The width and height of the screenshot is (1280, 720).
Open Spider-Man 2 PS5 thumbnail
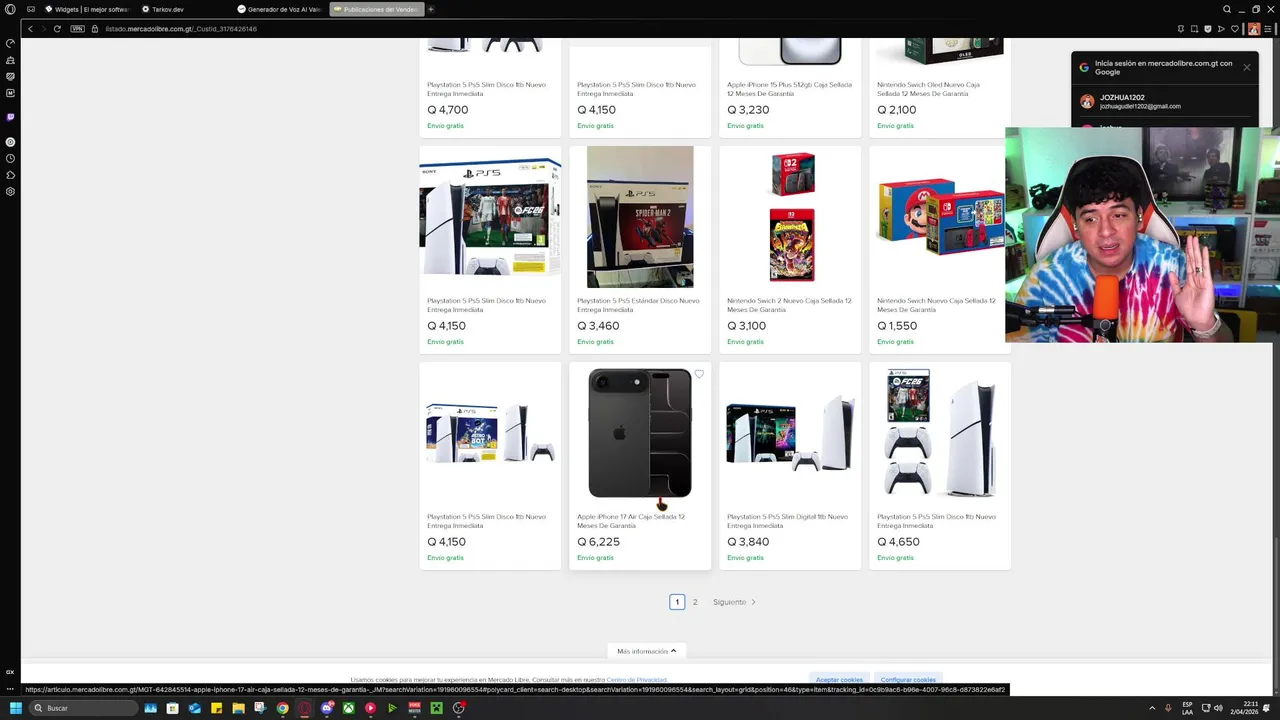pos(640,217)
